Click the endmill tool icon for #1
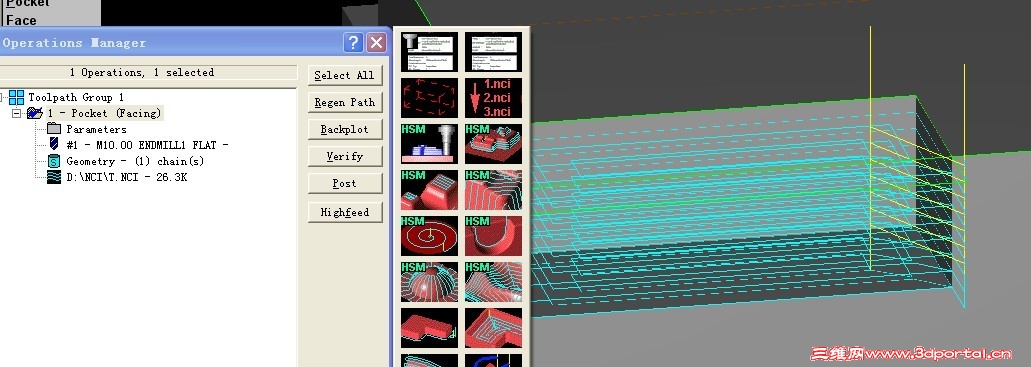 54,144
